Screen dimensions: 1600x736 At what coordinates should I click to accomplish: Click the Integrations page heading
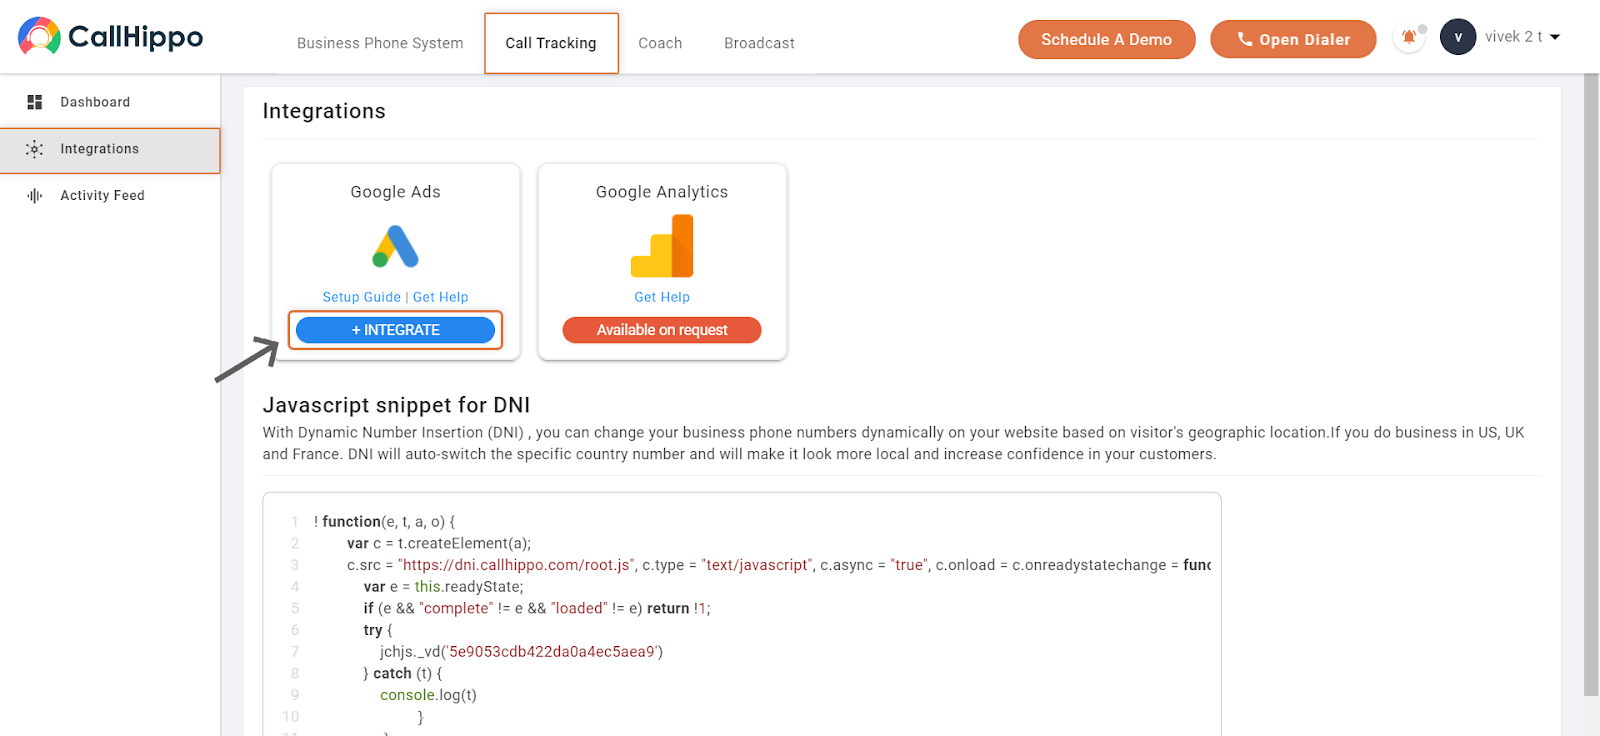[324, 111]
